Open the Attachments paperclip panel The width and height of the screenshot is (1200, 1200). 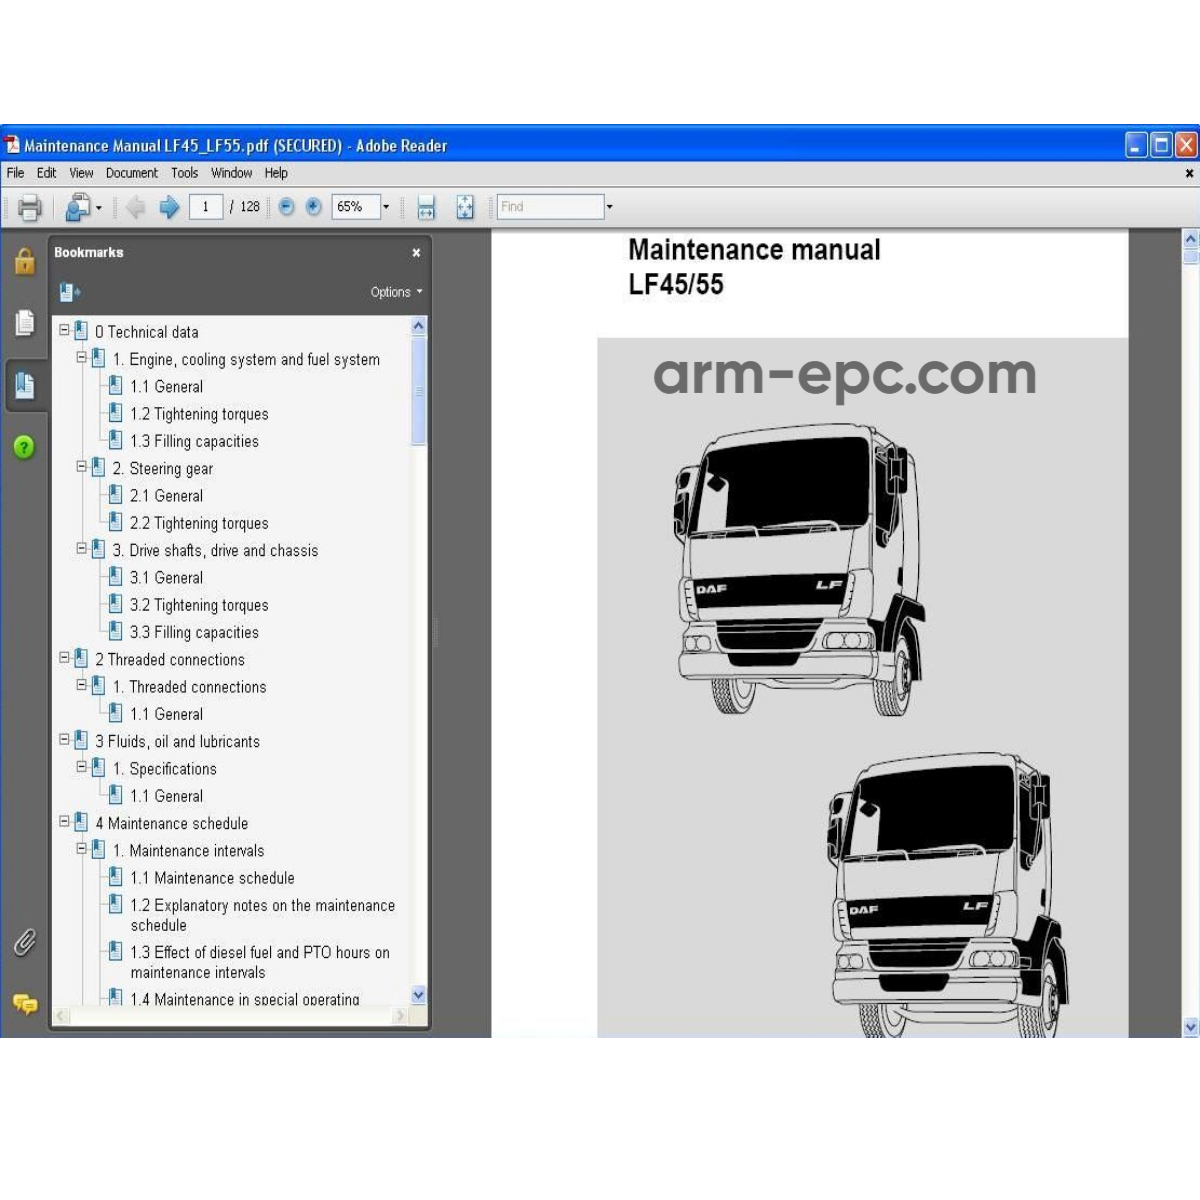(25, 942)
